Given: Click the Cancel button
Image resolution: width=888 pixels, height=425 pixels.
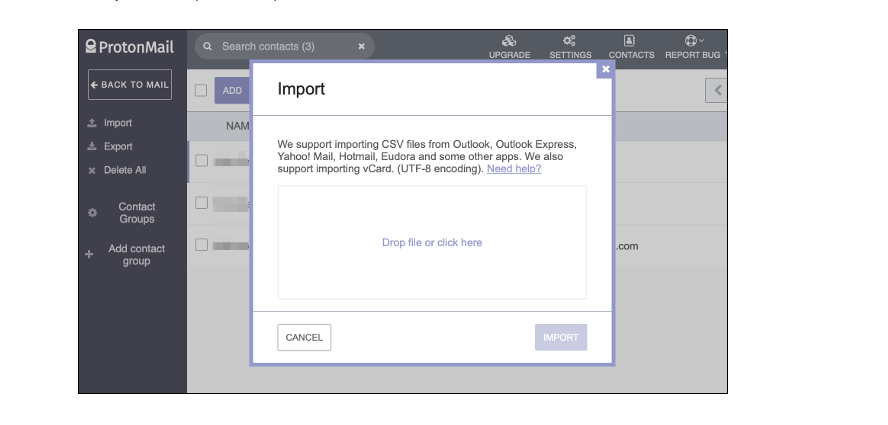Looking at the screenshot, I should click(304, 337).
